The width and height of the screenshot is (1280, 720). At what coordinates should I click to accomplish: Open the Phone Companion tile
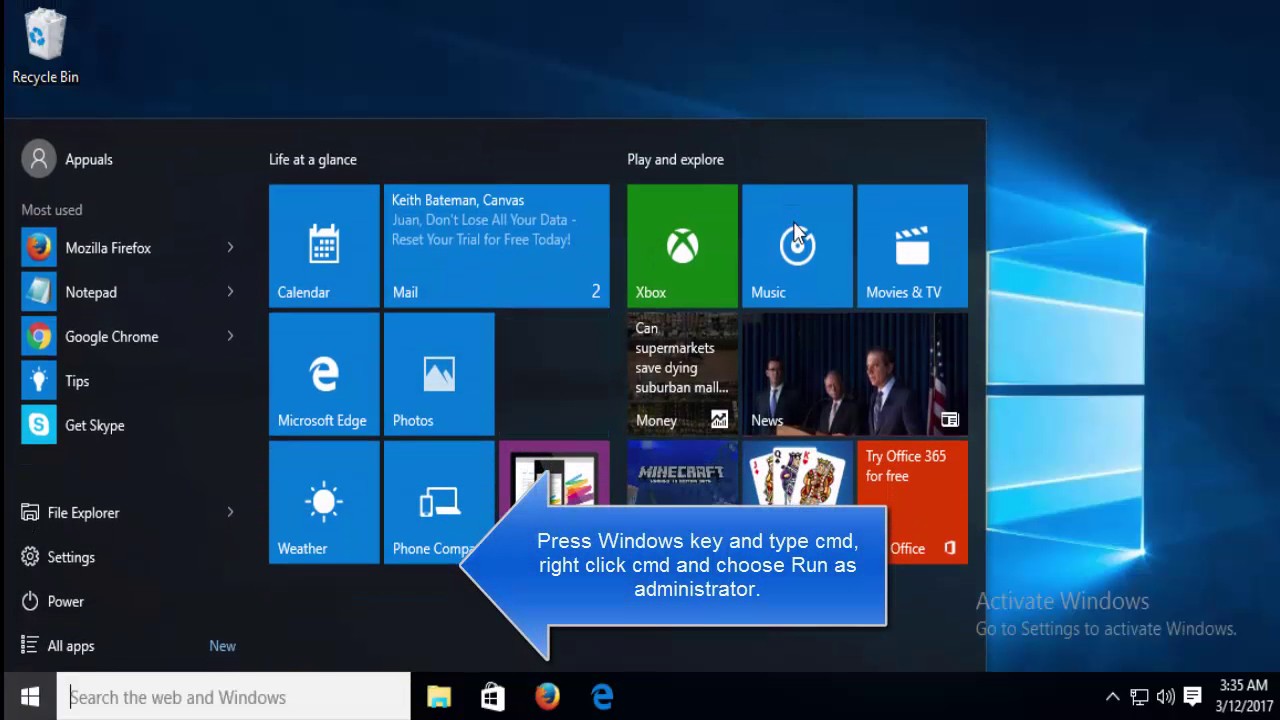439,501
